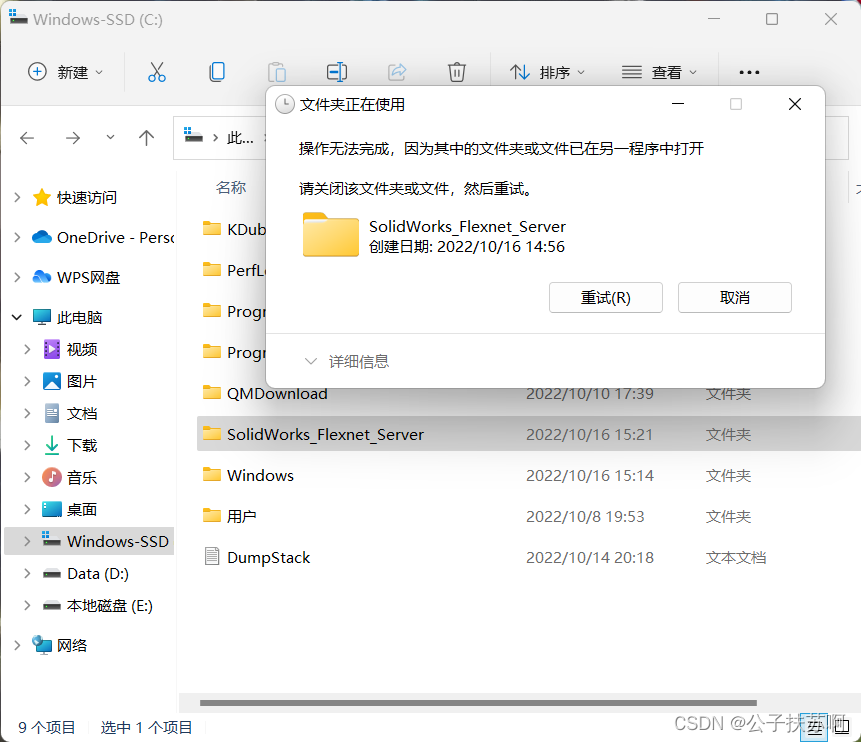Click the Cut scissors icon
Viewport: 861px width, 742px height.
pos(156,72)
